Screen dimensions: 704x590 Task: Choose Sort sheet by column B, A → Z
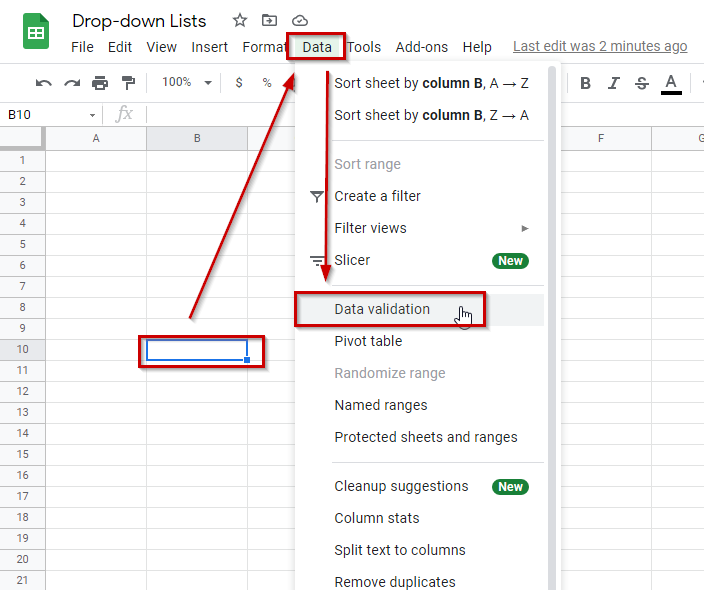click(431, 84)
